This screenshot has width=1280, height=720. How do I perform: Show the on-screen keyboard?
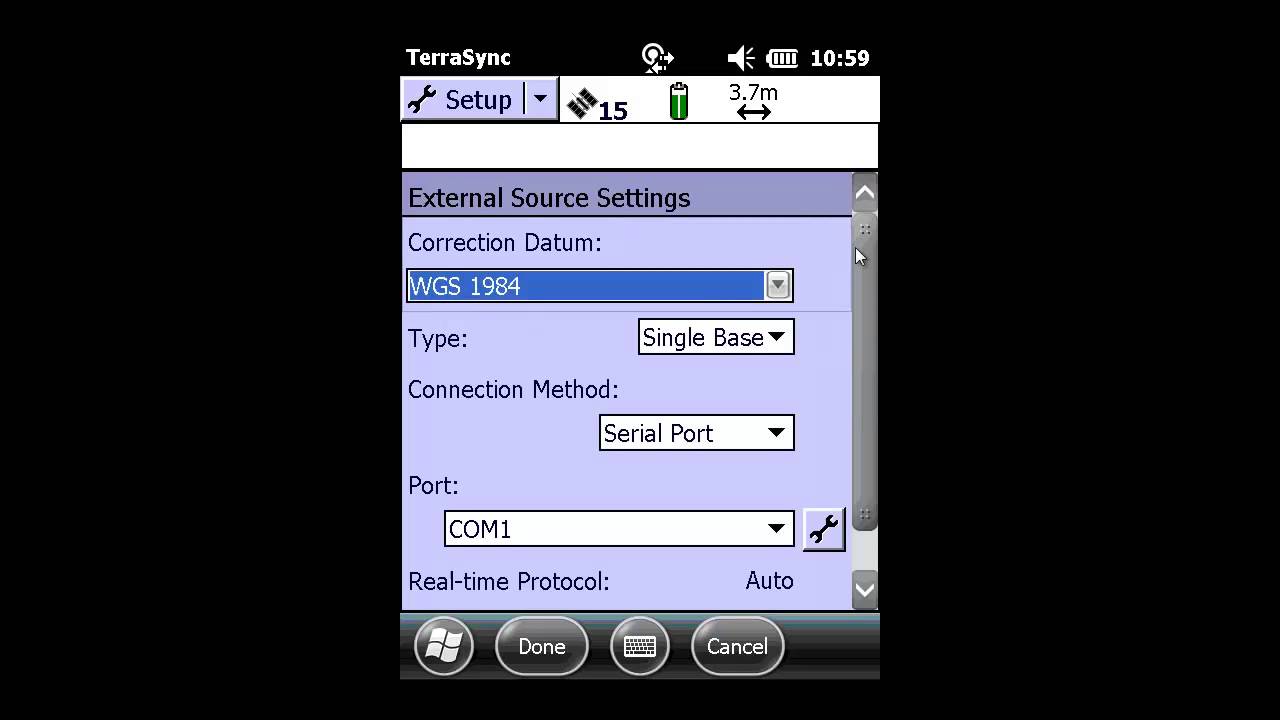coord(640,646)
